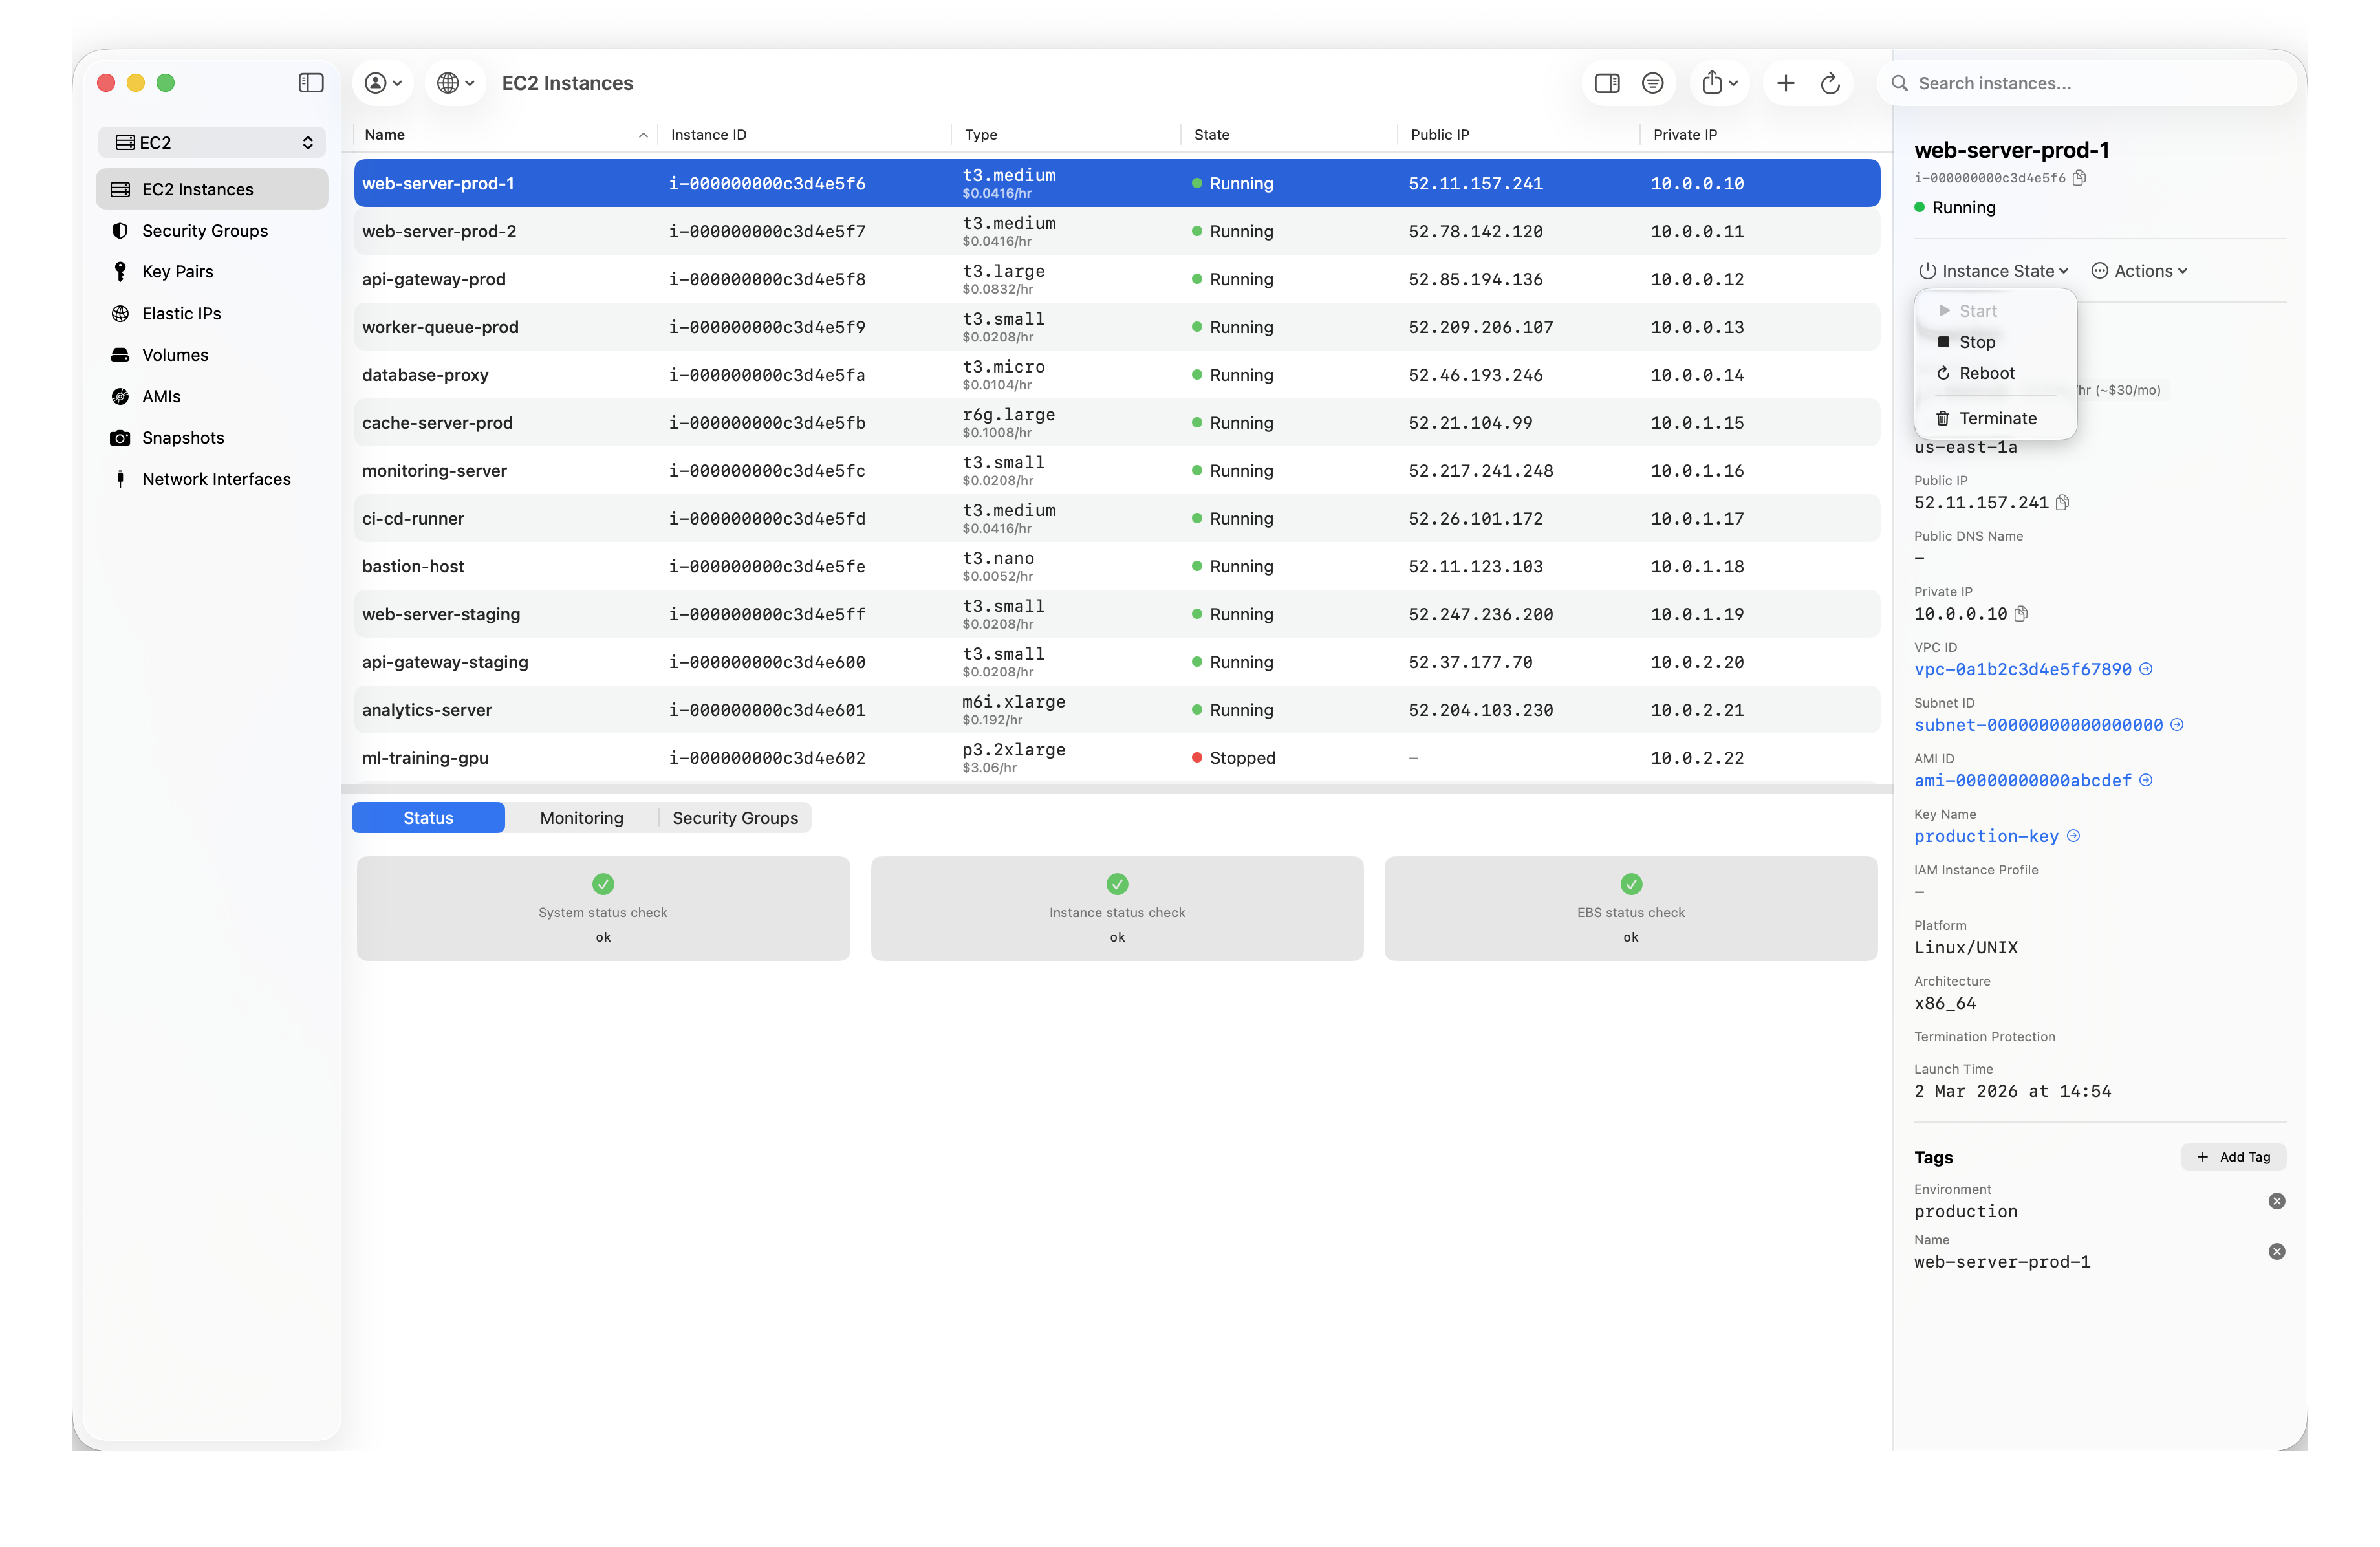Open the VPC ID link
Screen dimensions: 2380x1547
coord(2022,670)
